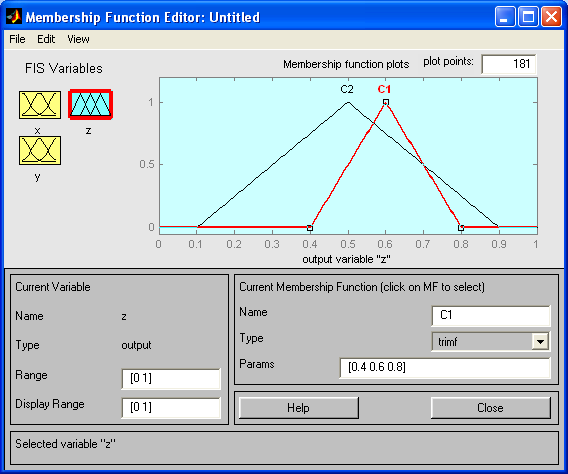The height and width of the screenshot is (474, 568).
Task: Click the 'Membership function plots' heading
Action: pyautogui.click(x=346, y=64)
